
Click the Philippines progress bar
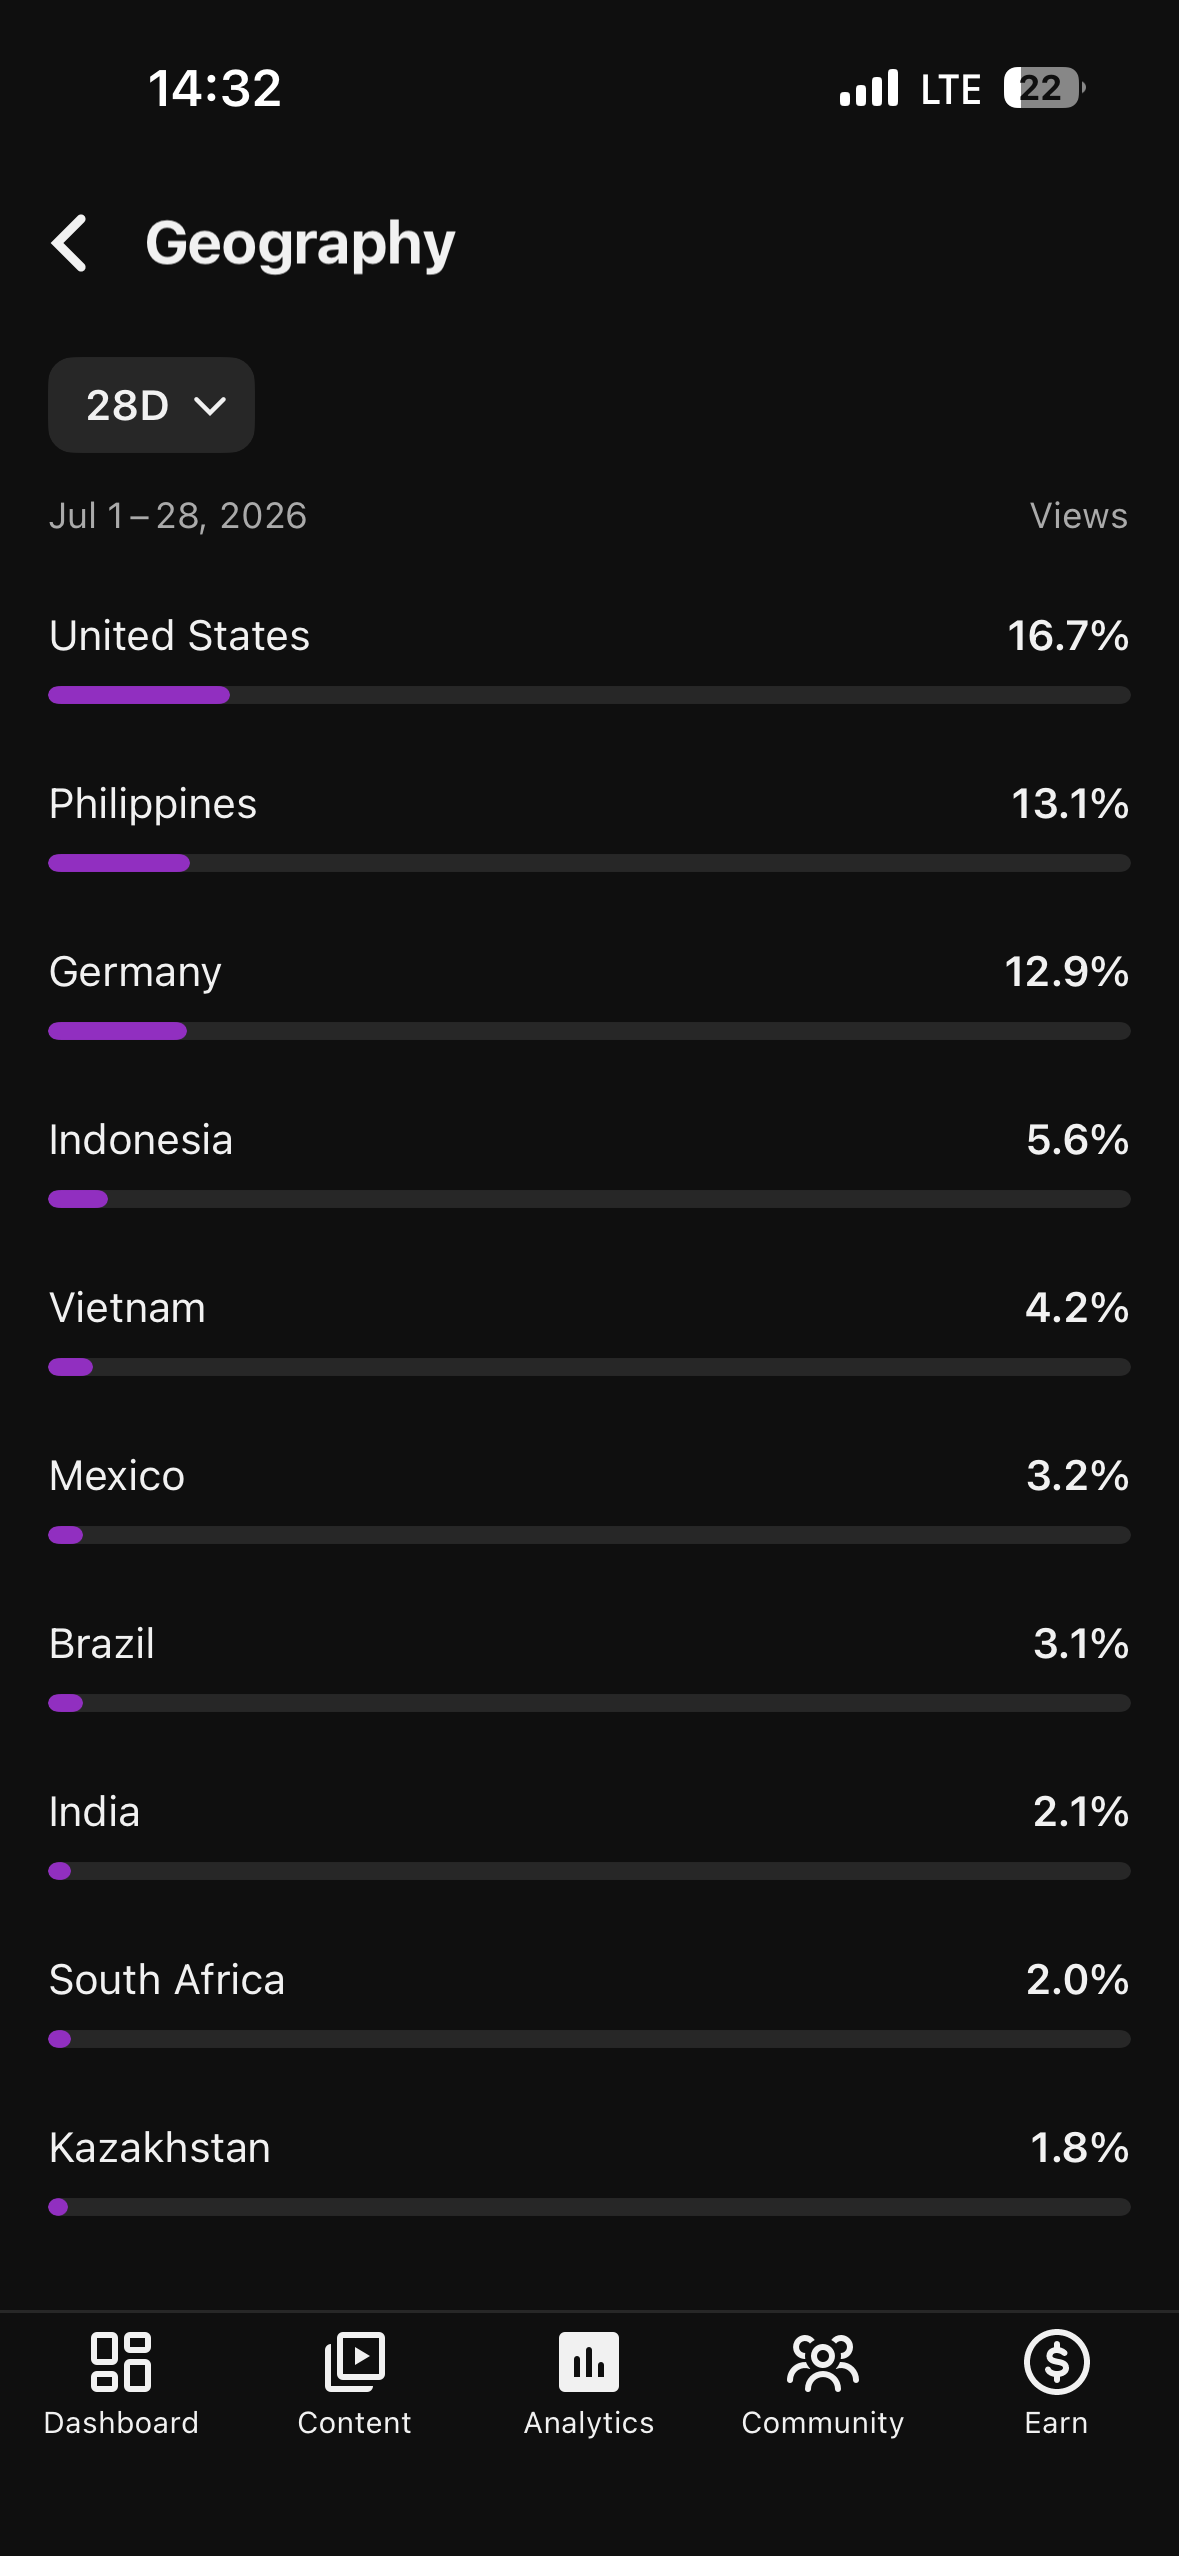pos(589,863)
